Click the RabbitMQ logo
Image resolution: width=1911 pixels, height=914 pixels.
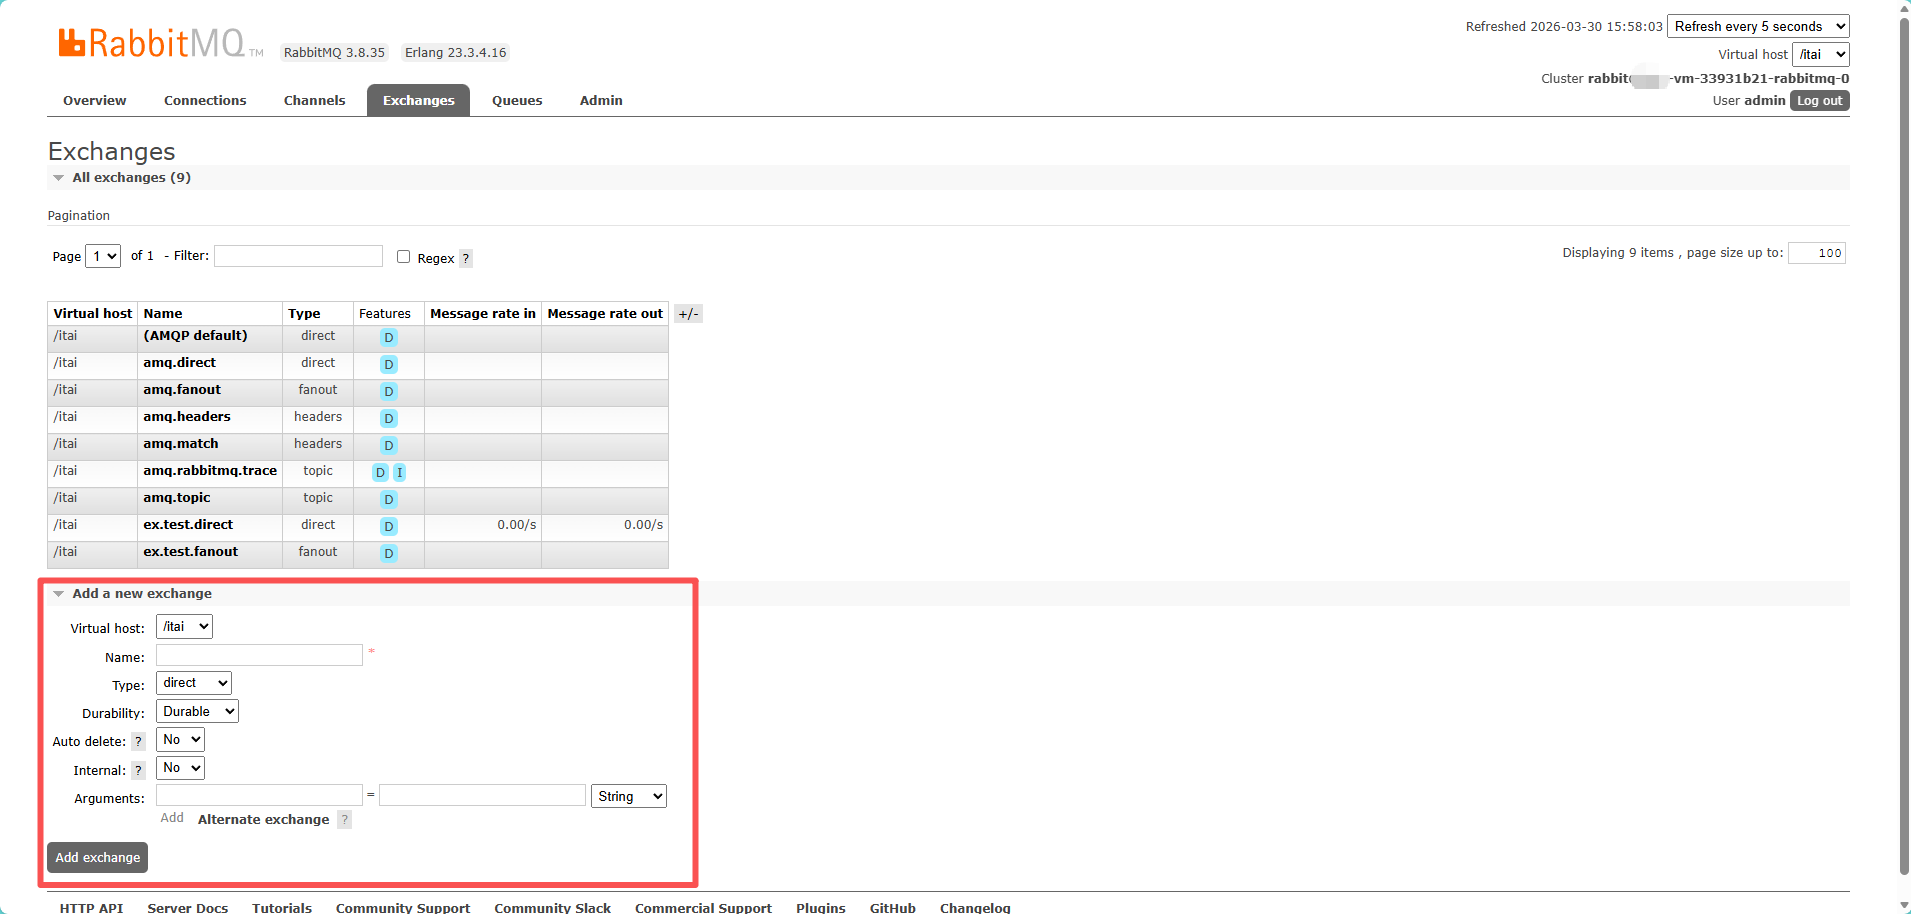click(151, 43)
